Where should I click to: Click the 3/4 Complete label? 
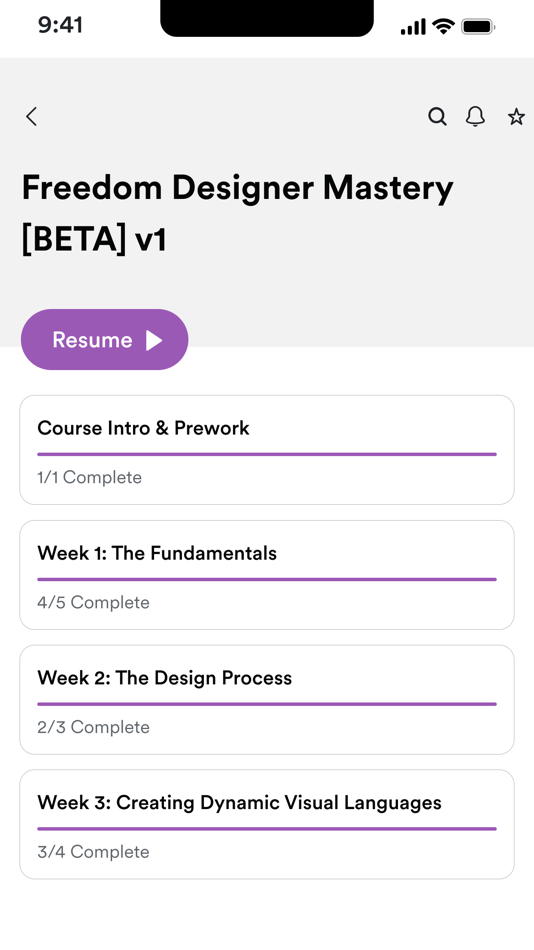tap(93, 852)
